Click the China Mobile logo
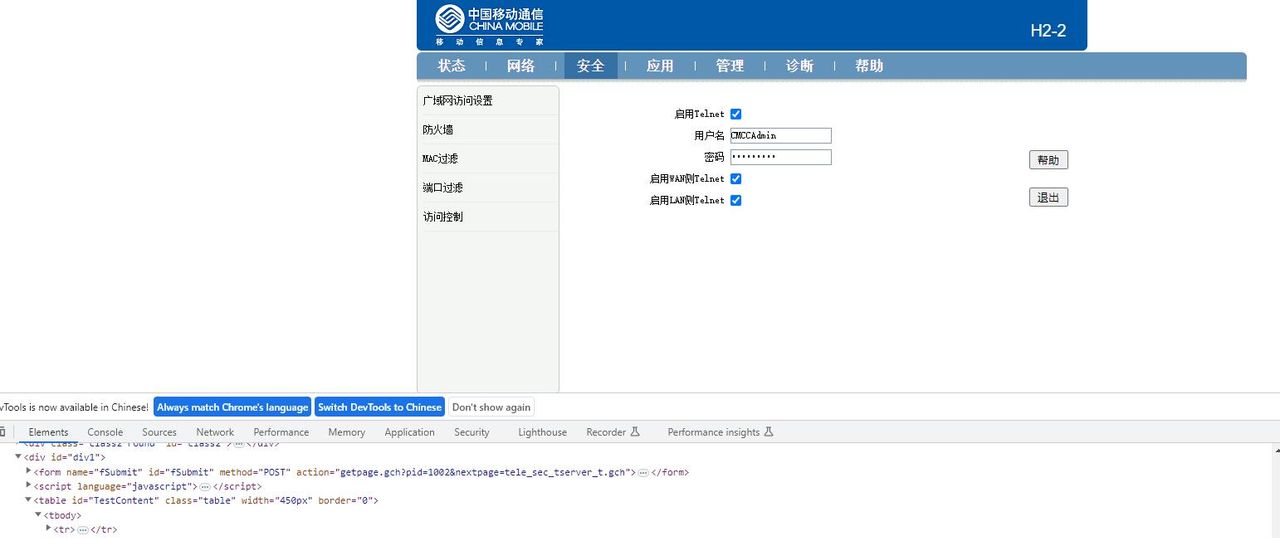The image size is (1280, 538). click(489, 25)
